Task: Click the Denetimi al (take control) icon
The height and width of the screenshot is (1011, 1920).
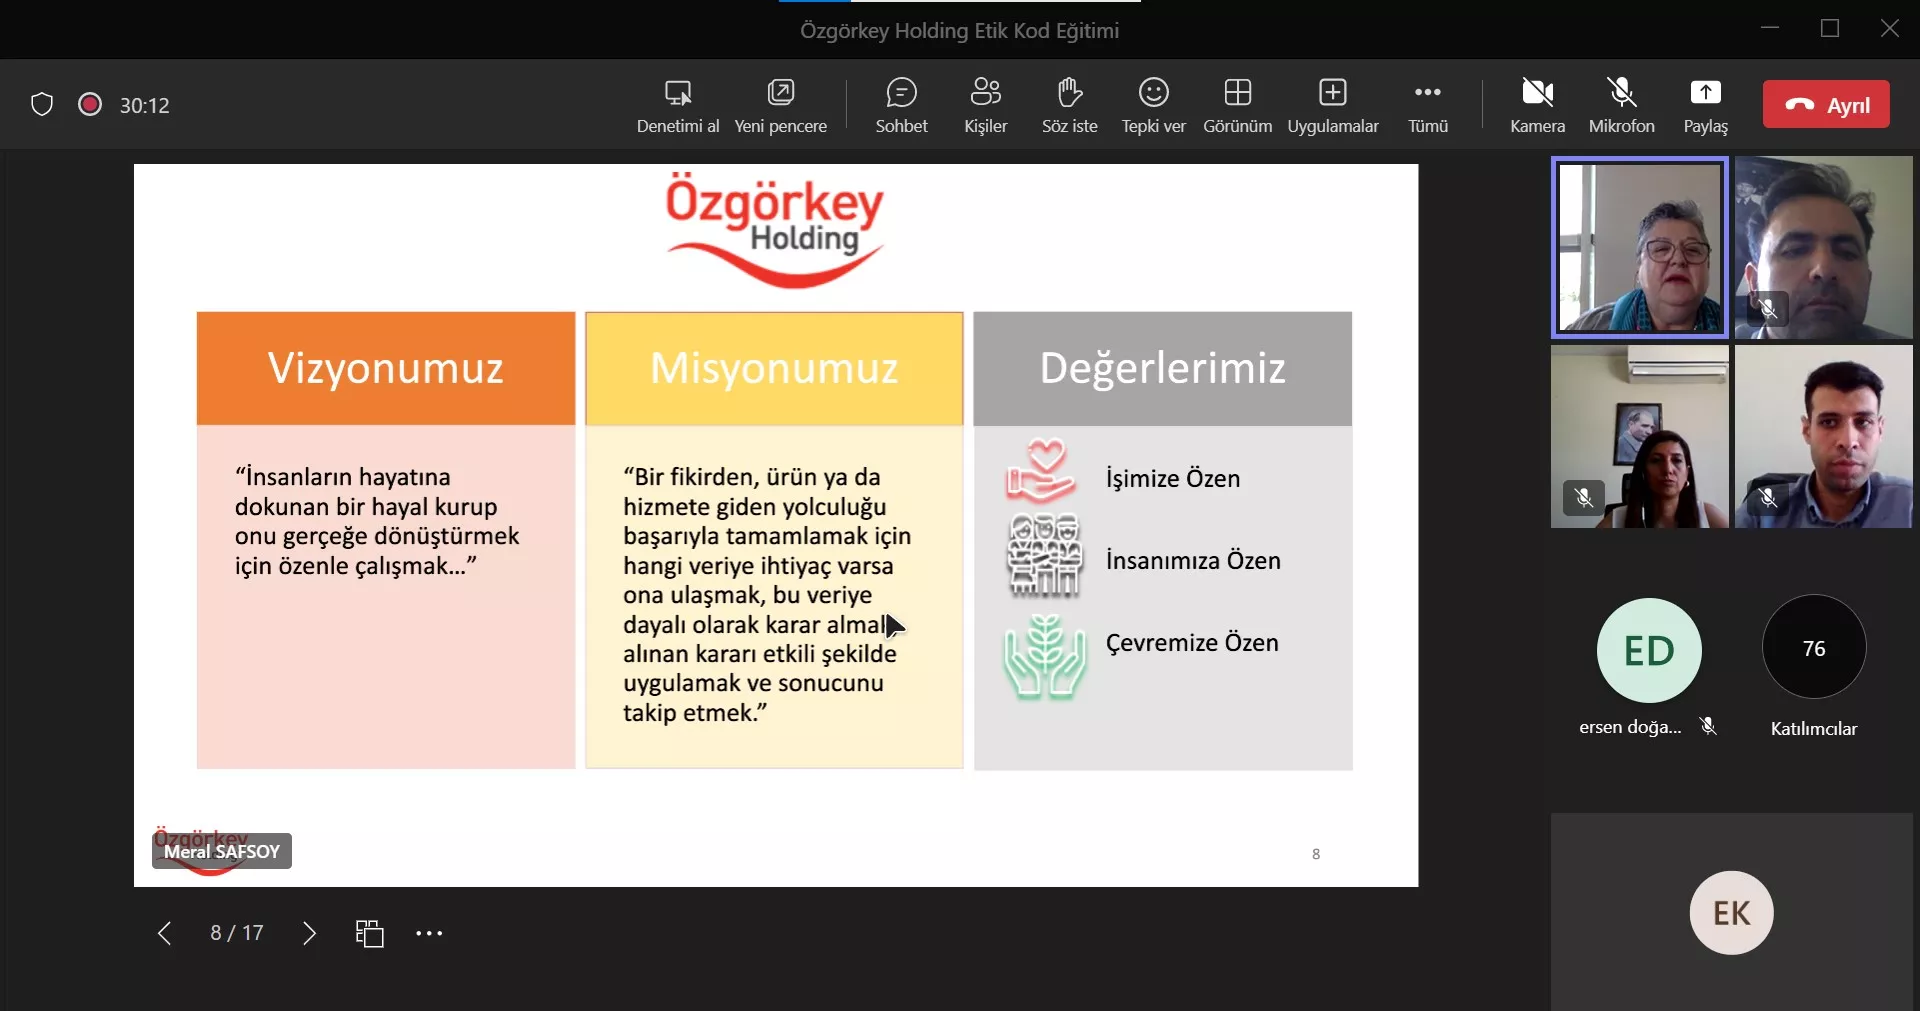Action: (x=678, y=93)
